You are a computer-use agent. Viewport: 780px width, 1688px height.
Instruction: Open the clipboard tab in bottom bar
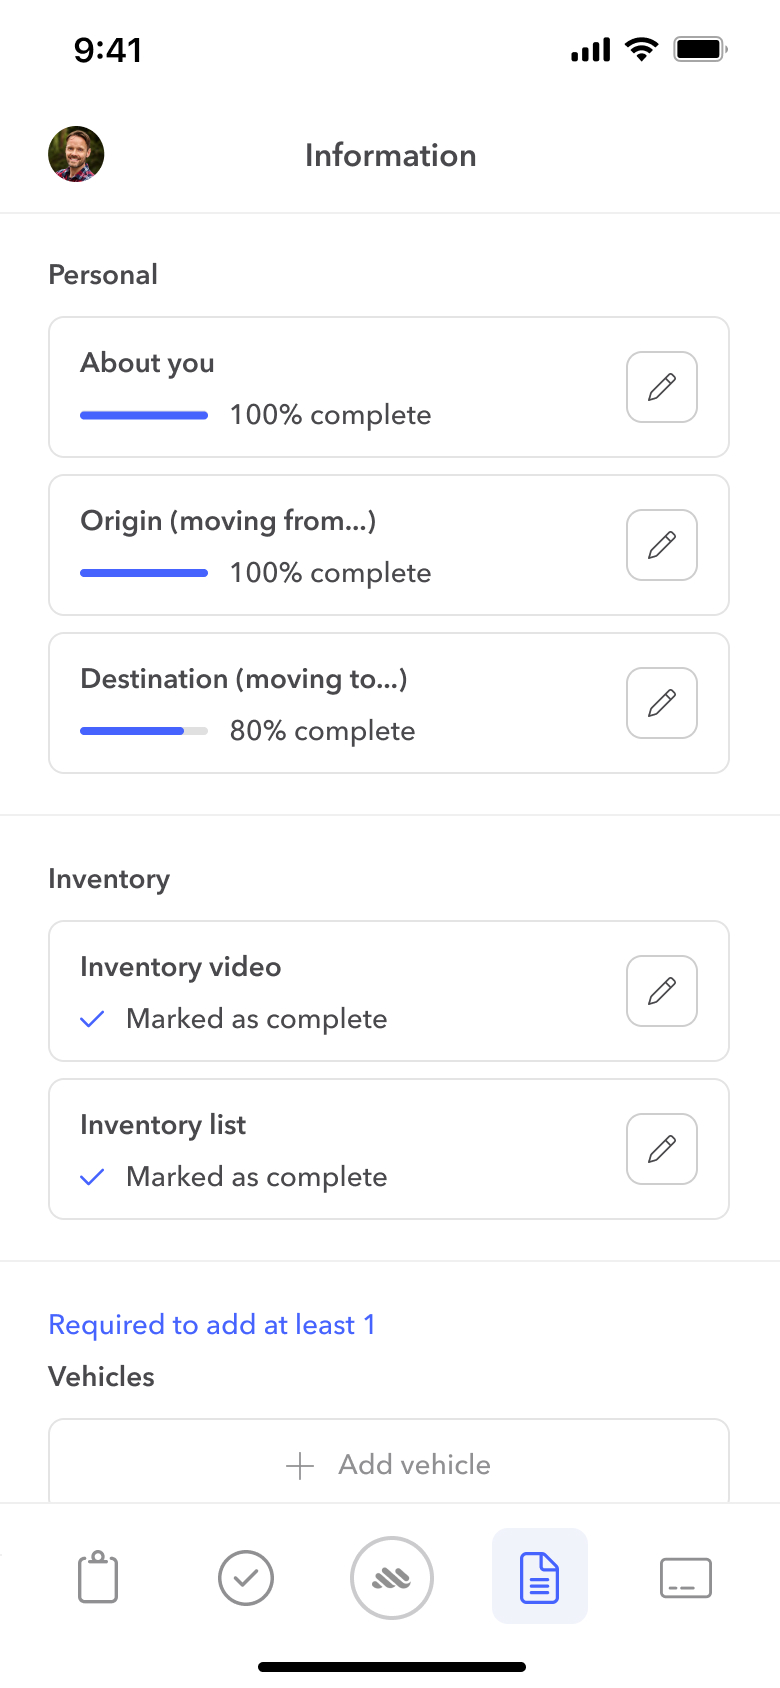98,1578
